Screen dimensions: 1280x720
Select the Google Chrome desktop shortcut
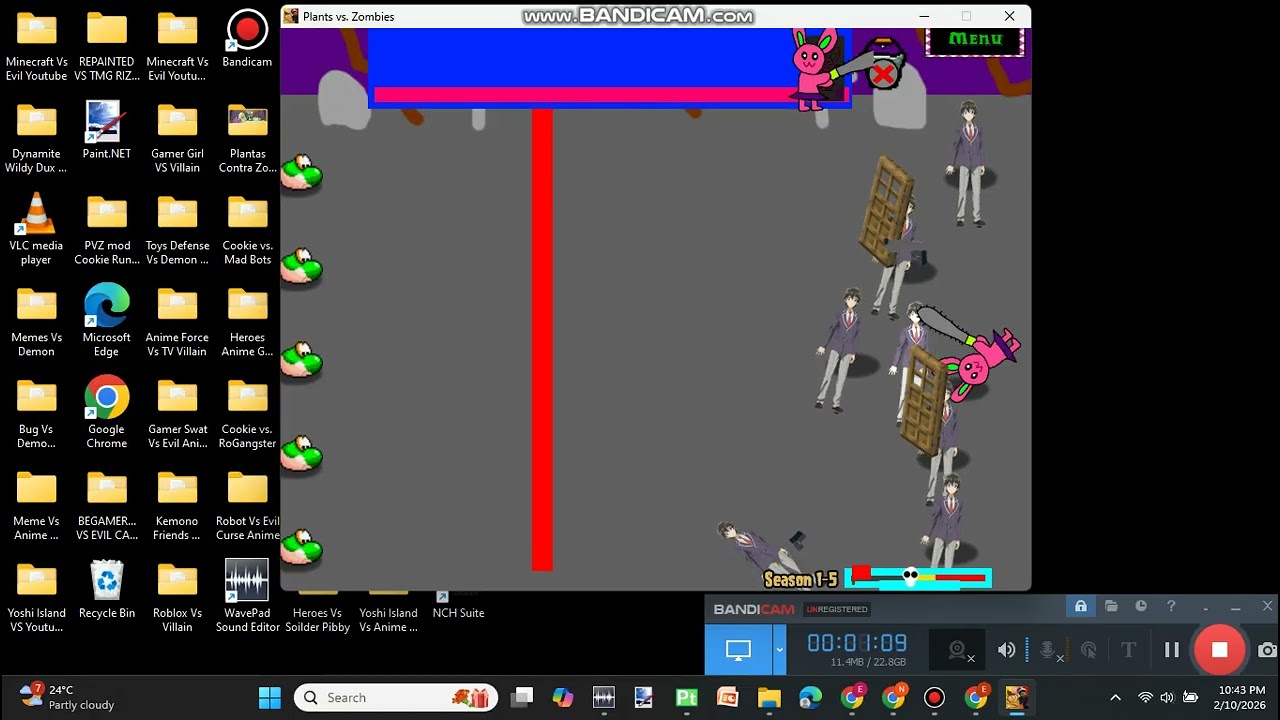click(x=106, y=413)
